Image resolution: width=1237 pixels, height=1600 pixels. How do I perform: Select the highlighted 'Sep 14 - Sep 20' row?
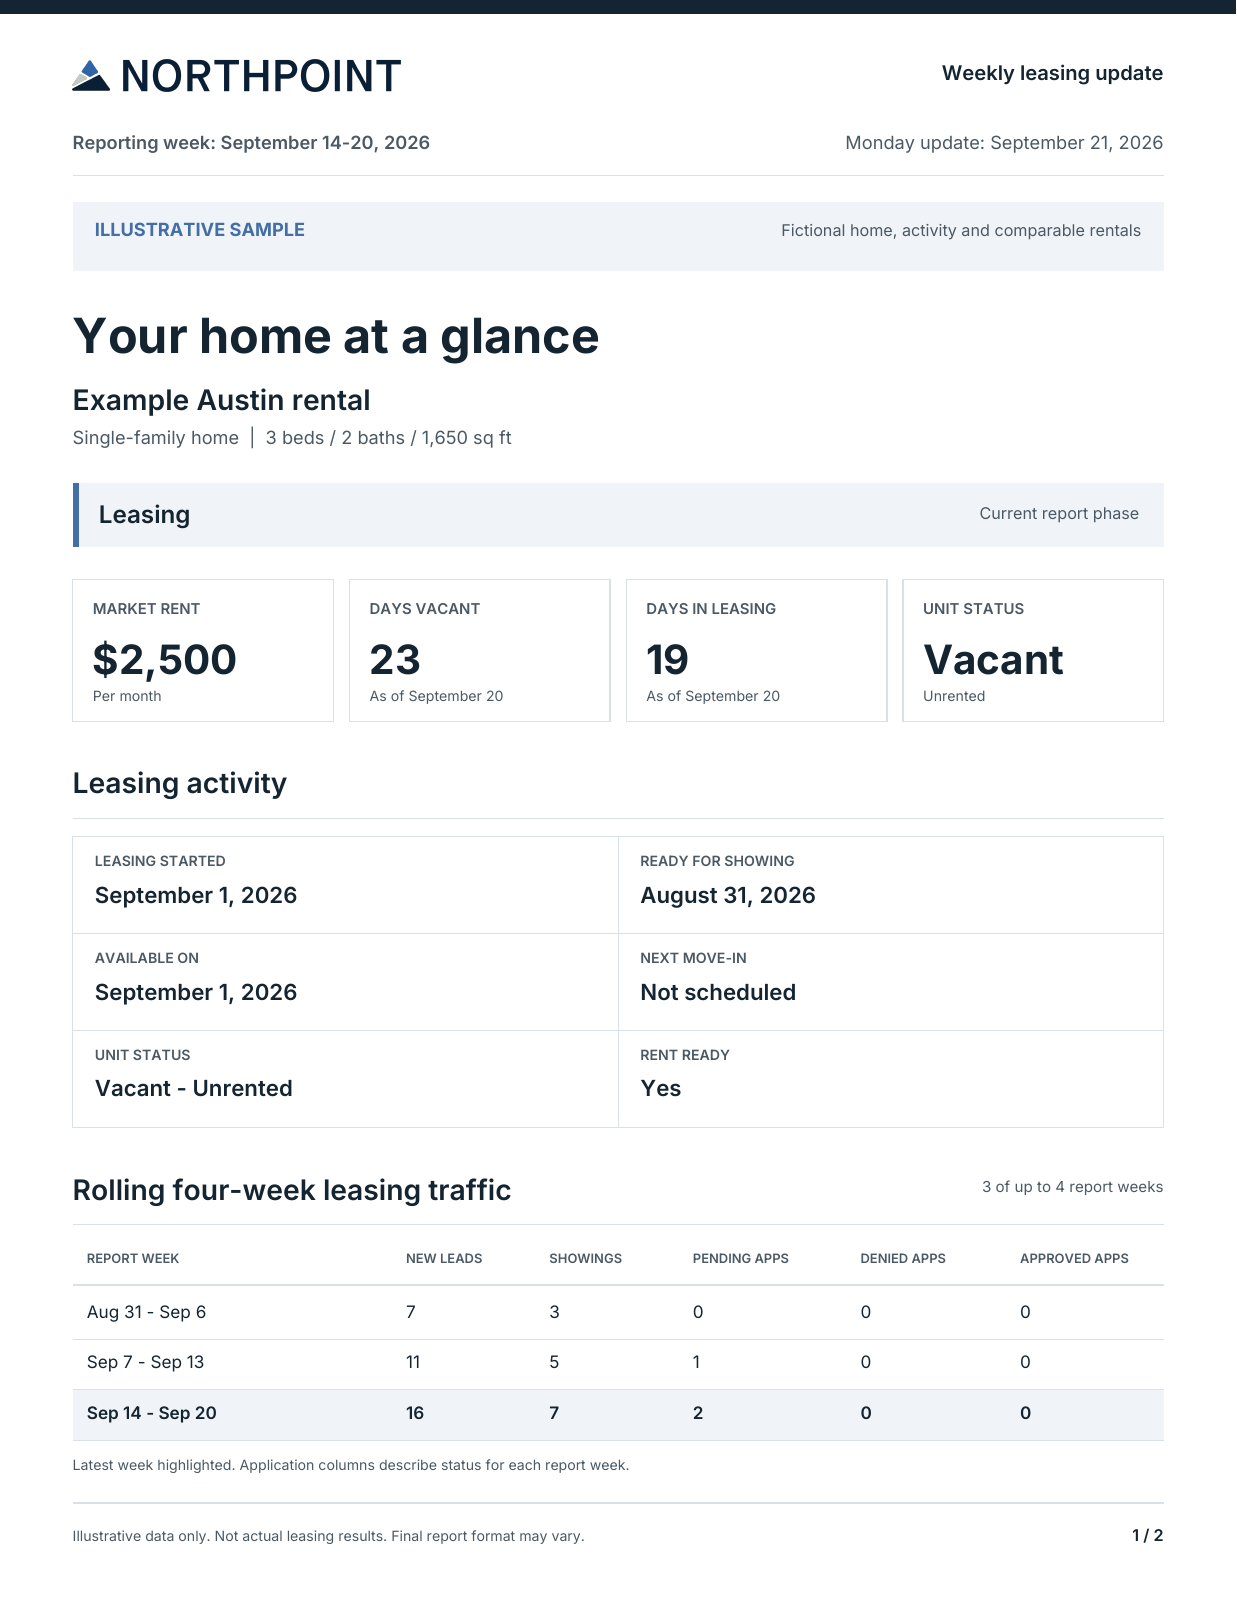click(x=618, y=1414)
